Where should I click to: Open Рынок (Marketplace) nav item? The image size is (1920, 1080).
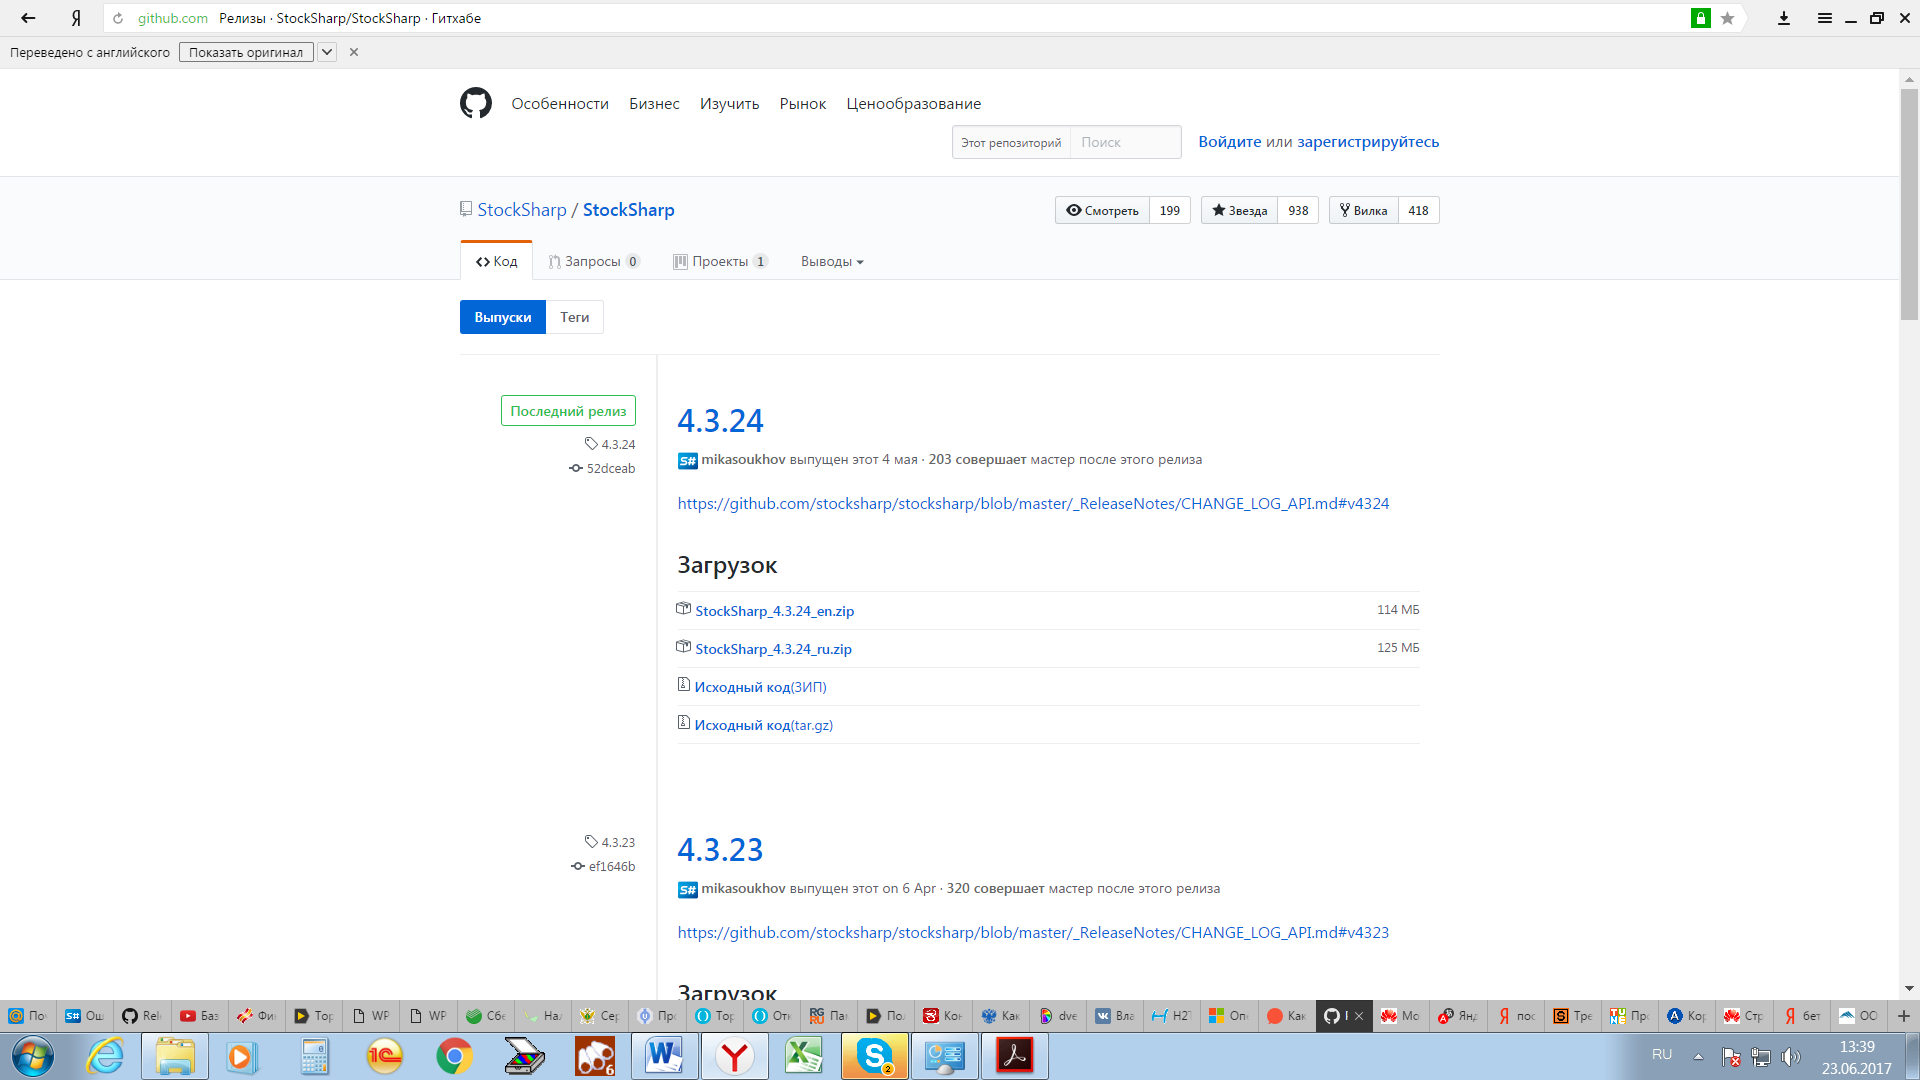(803, 103)
